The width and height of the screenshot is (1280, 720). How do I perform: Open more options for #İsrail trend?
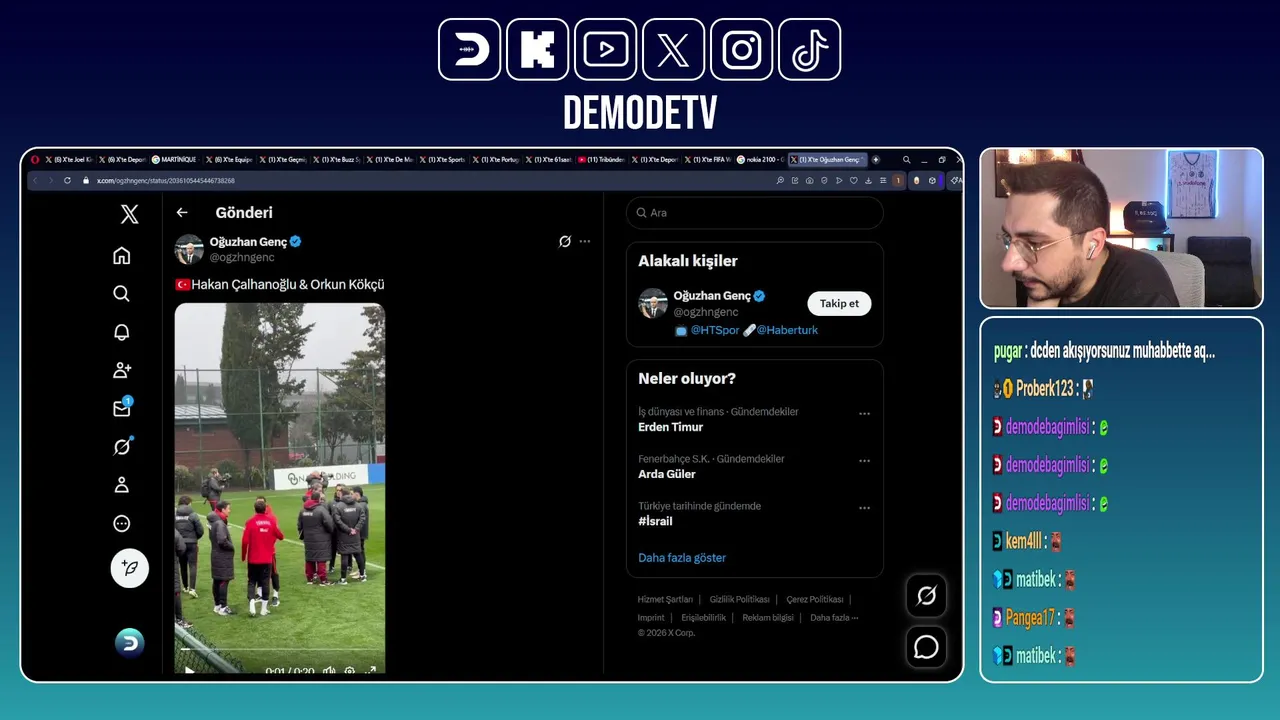864,508
